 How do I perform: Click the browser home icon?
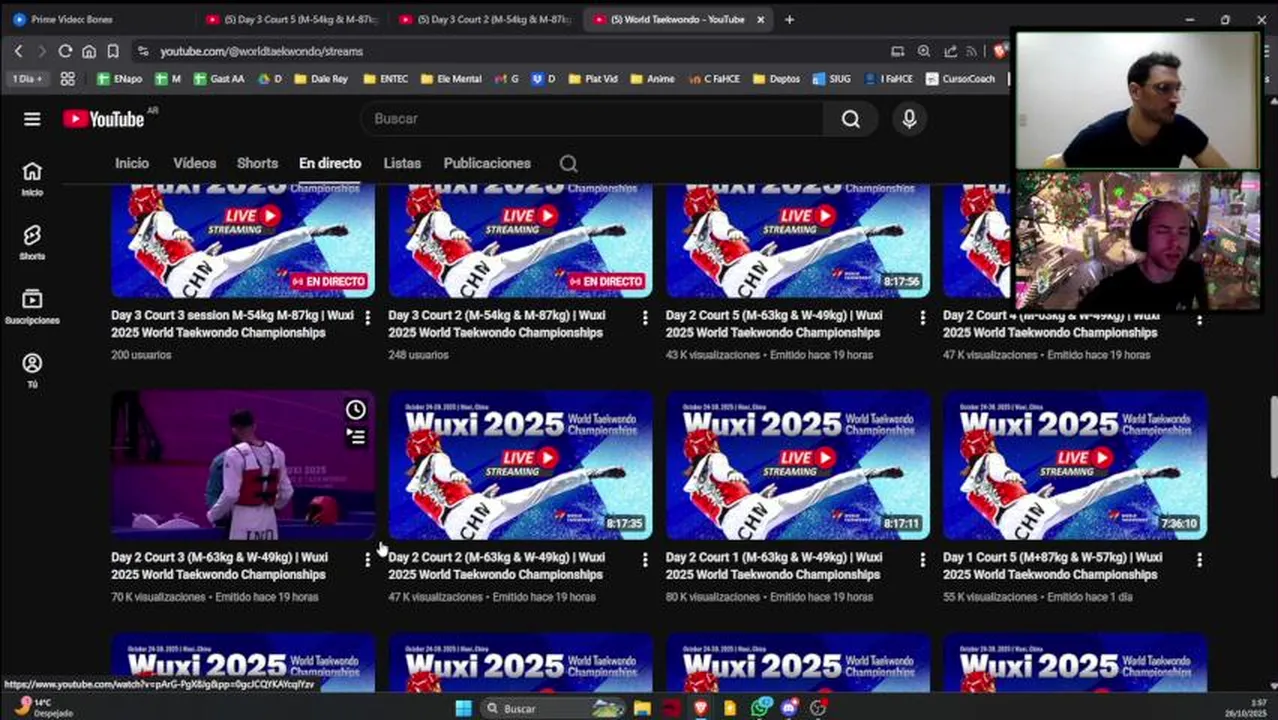coord(89,51)
